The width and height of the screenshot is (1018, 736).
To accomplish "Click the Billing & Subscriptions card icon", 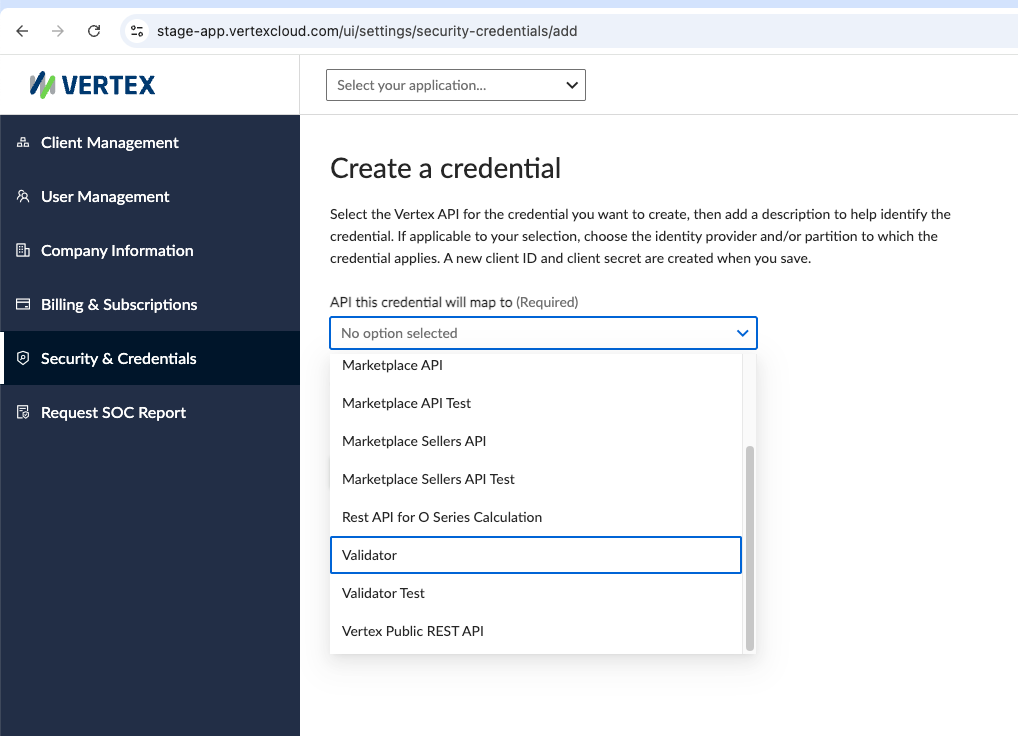I will 23,304.
